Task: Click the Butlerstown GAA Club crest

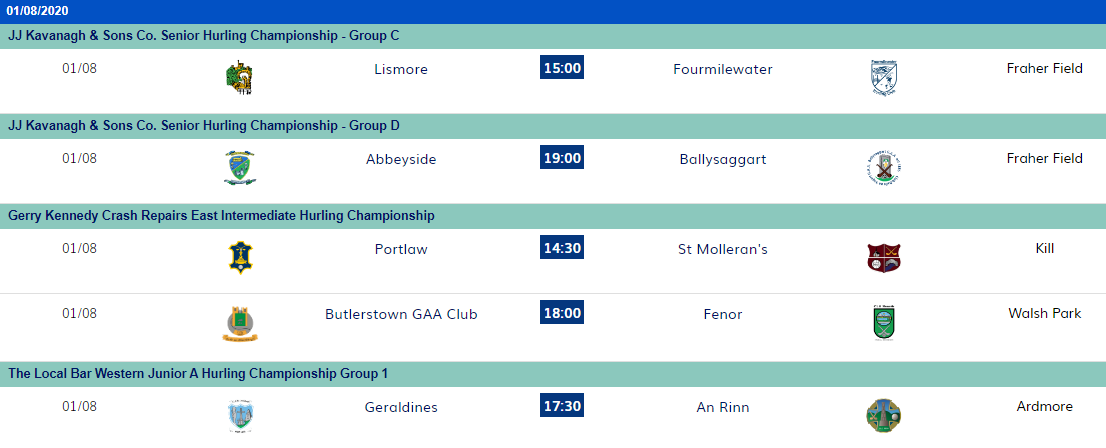Action: [239, 323]
